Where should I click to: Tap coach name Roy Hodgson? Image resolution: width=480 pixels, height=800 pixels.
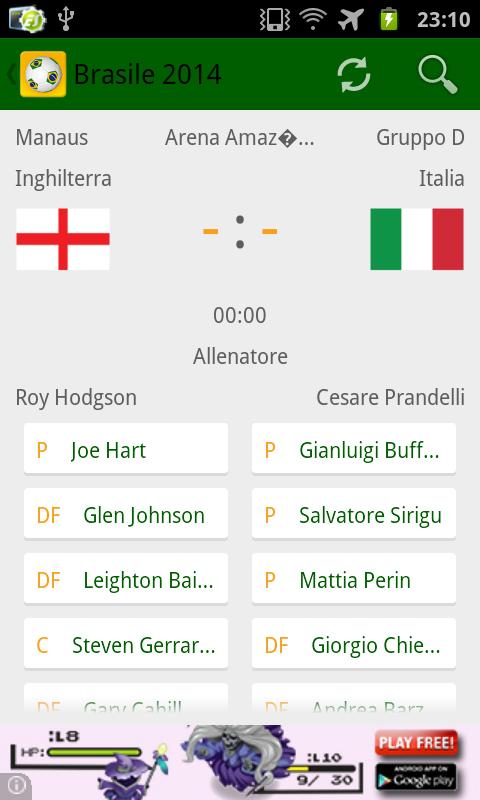(x=76, y=398)
